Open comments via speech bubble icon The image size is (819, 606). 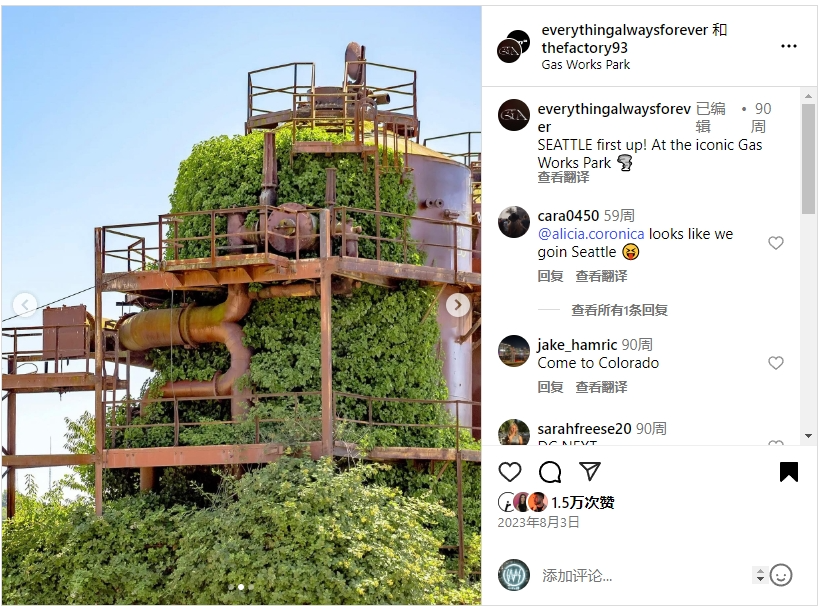pyautogui.click(x=550, y=472)
